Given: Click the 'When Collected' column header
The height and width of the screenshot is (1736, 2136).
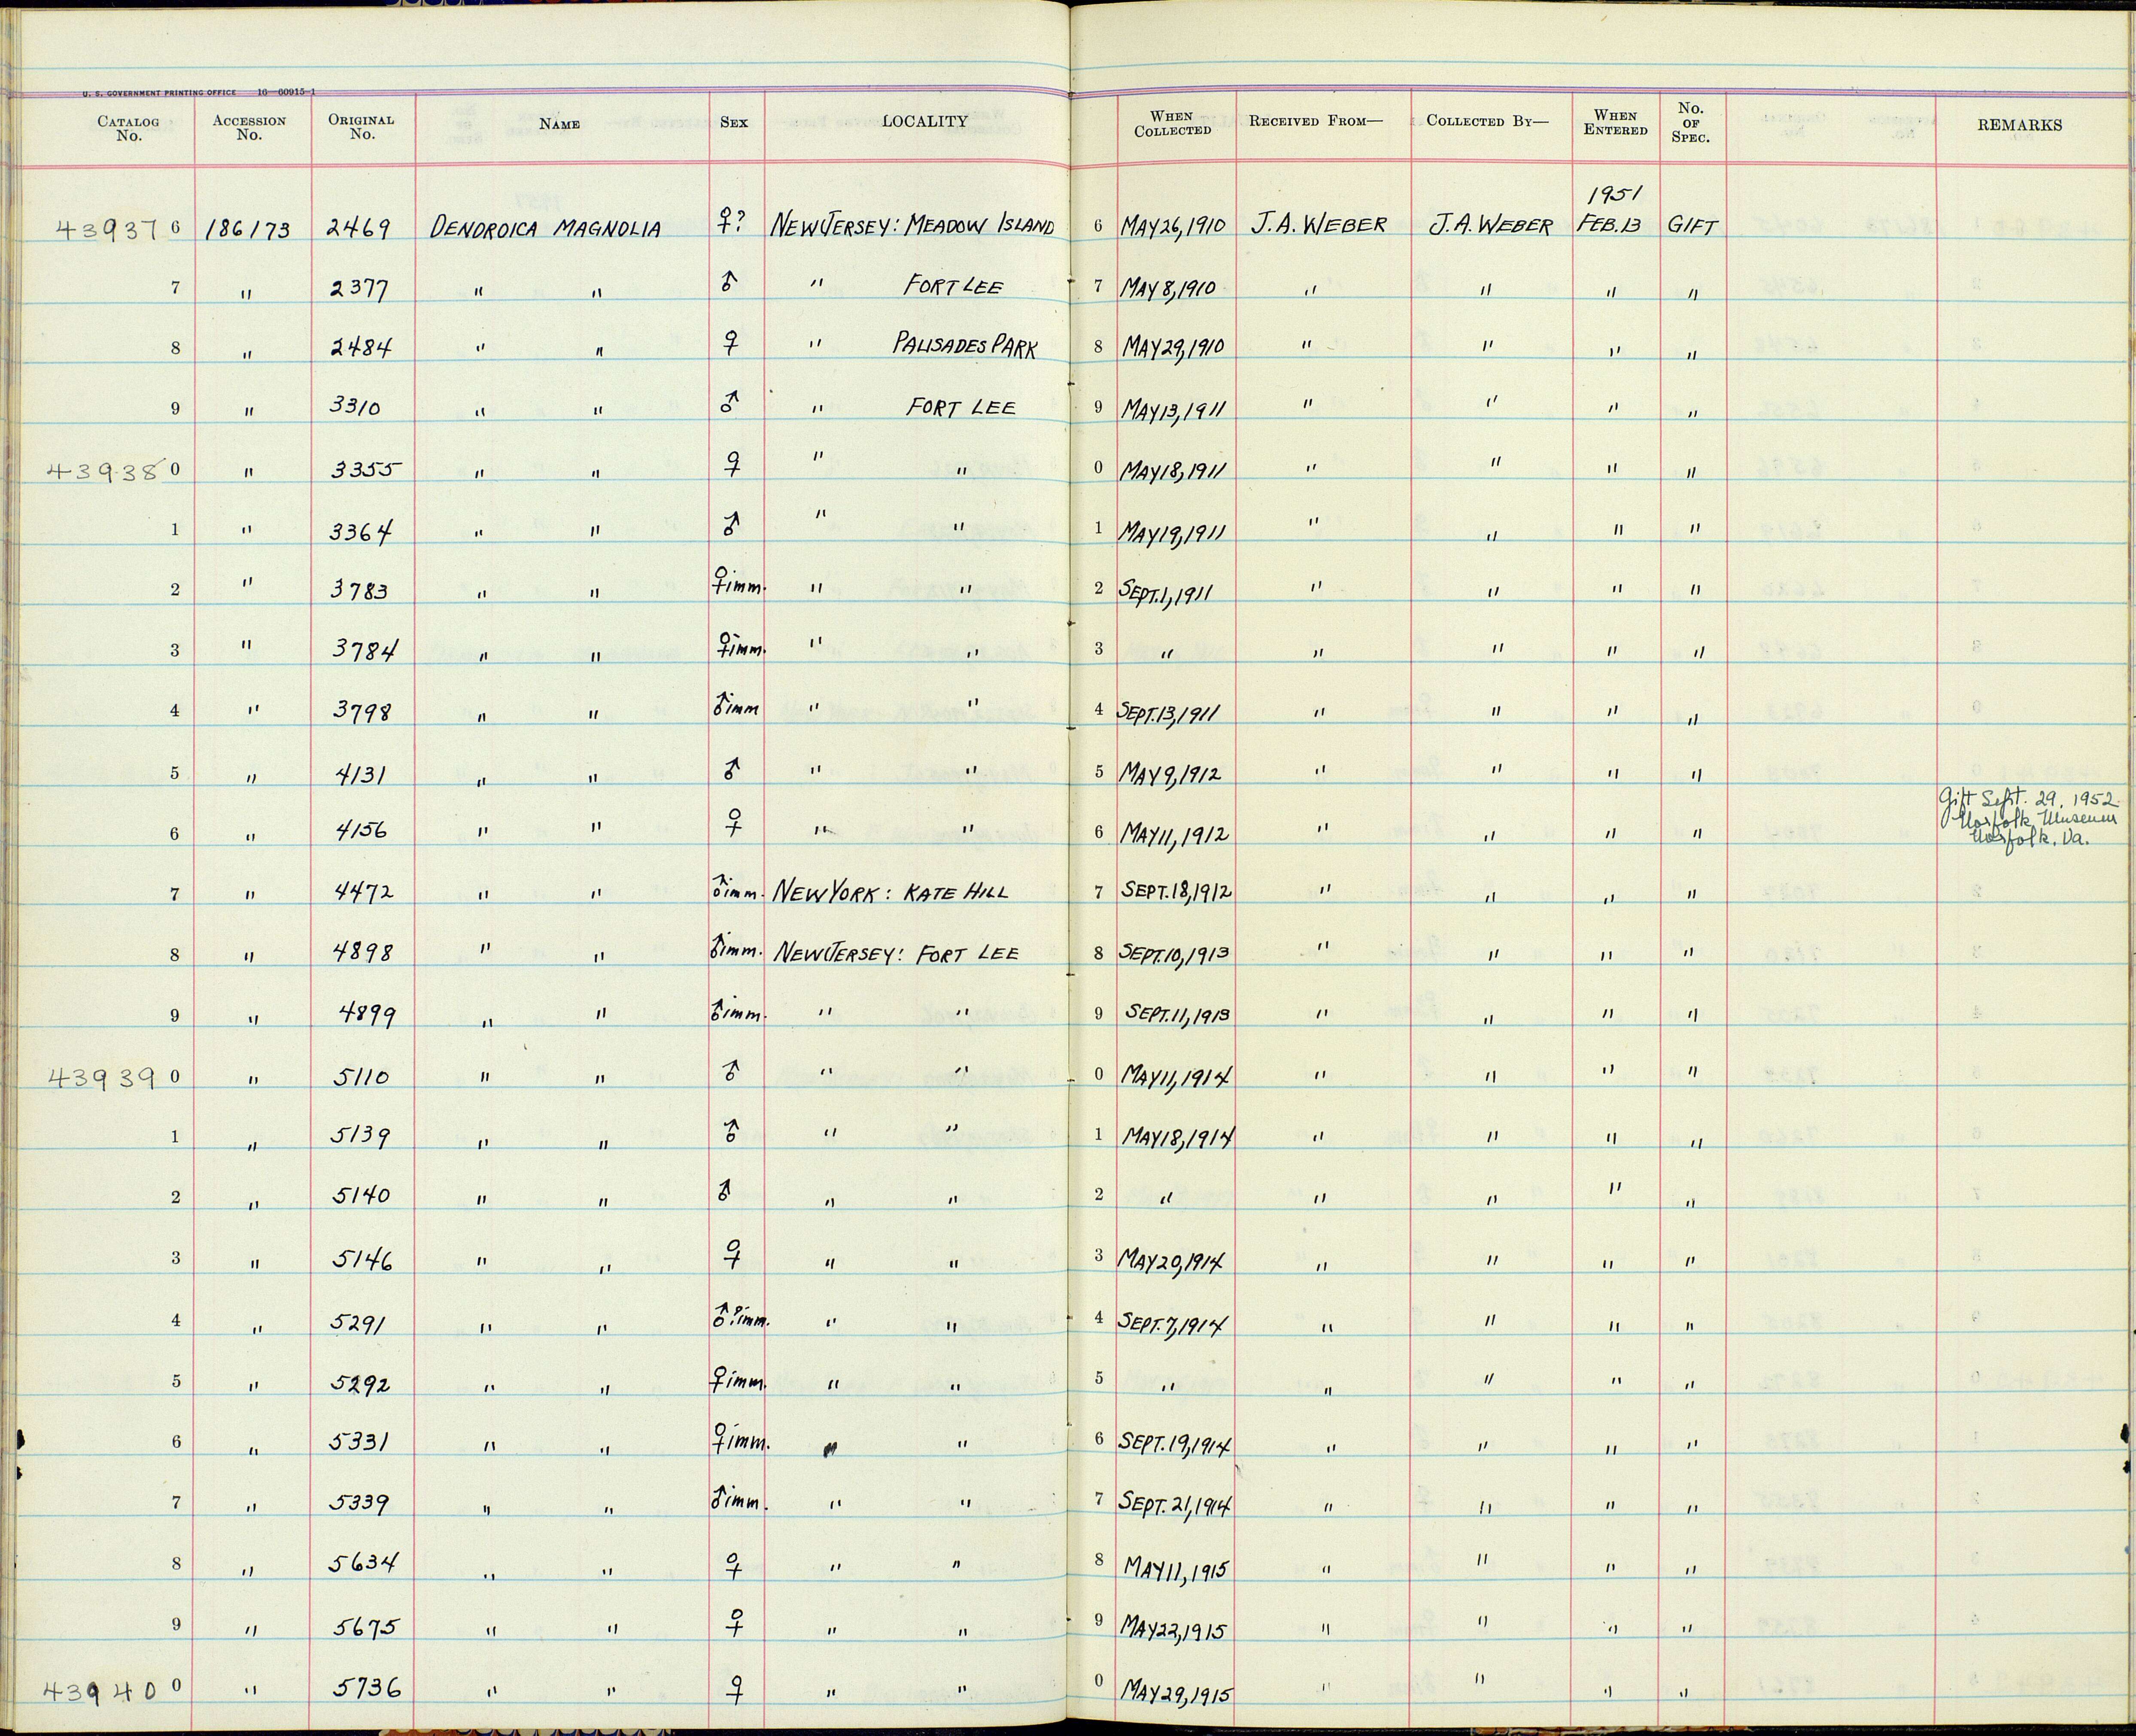Looking at the screenshot, I should click(1172, 123).
